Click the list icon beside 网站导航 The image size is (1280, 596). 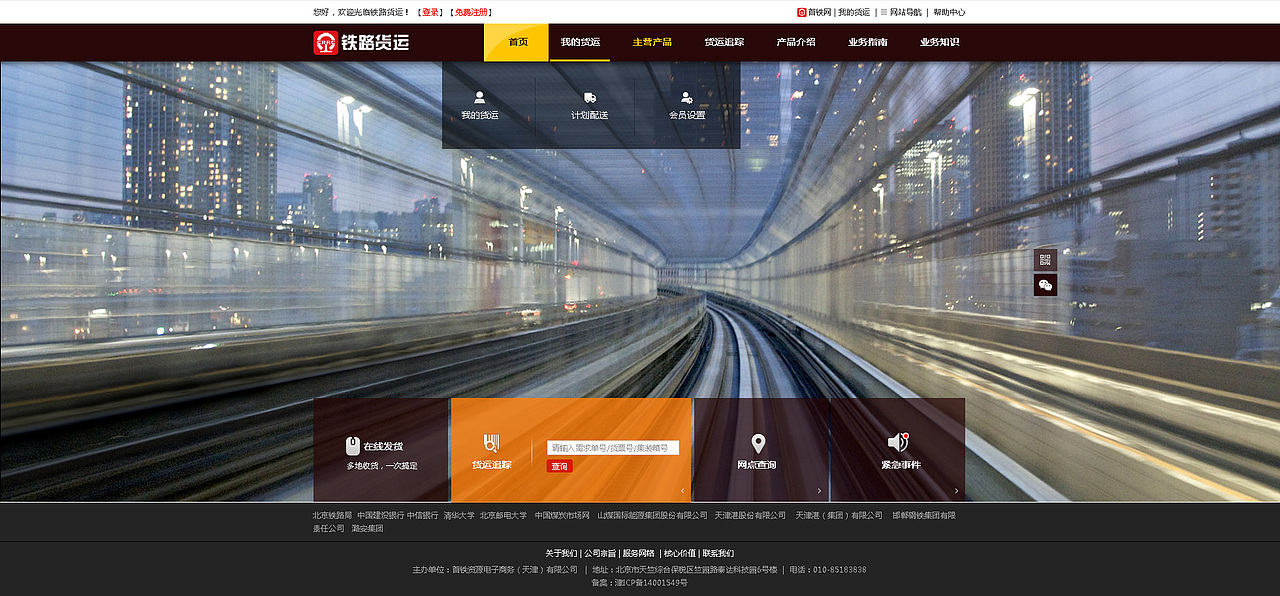pos(884,13)
